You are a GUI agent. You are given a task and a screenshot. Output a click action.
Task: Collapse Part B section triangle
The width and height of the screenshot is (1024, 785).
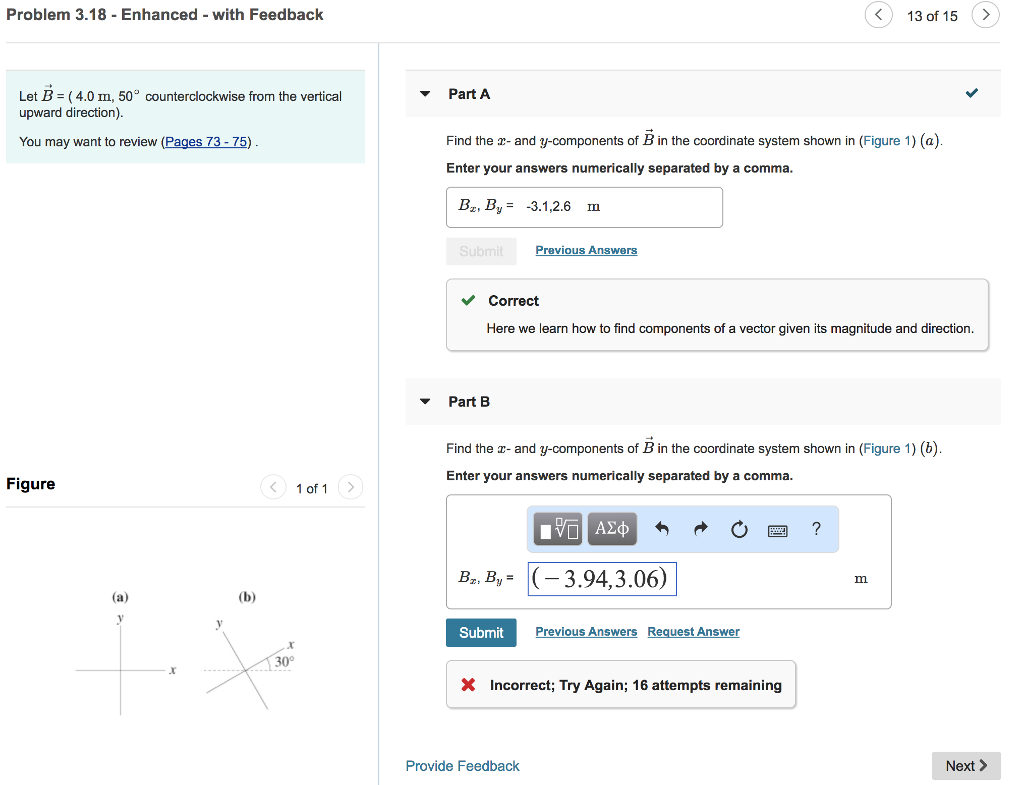[x=425, y=402]
